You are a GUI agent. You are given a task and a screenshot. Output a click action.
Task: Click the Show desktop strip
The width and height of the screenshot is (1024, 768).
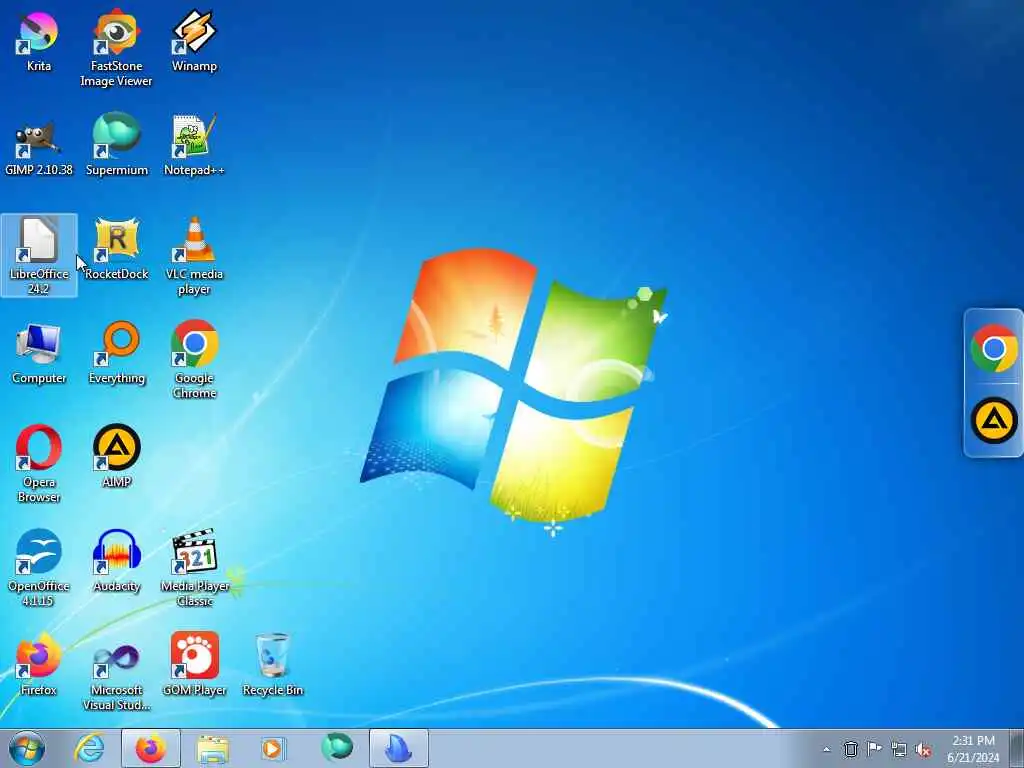point(1017,748)
